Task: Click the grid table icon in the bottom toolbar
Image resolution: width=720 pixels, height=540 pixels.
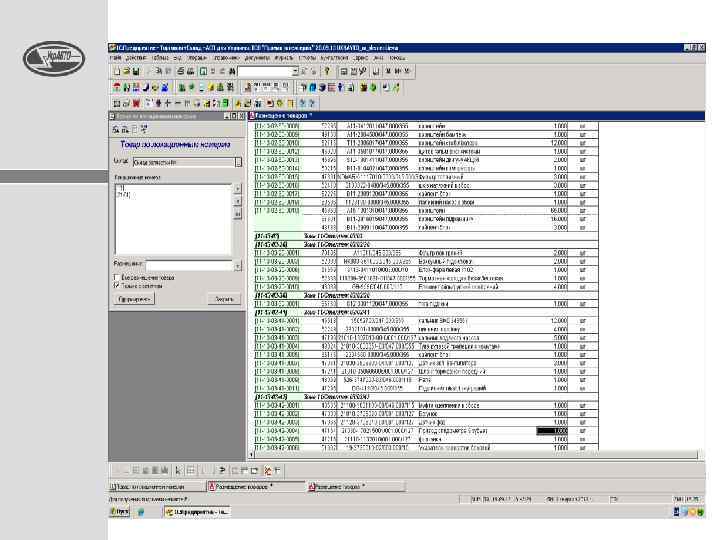Action: [x=191, y=470]
